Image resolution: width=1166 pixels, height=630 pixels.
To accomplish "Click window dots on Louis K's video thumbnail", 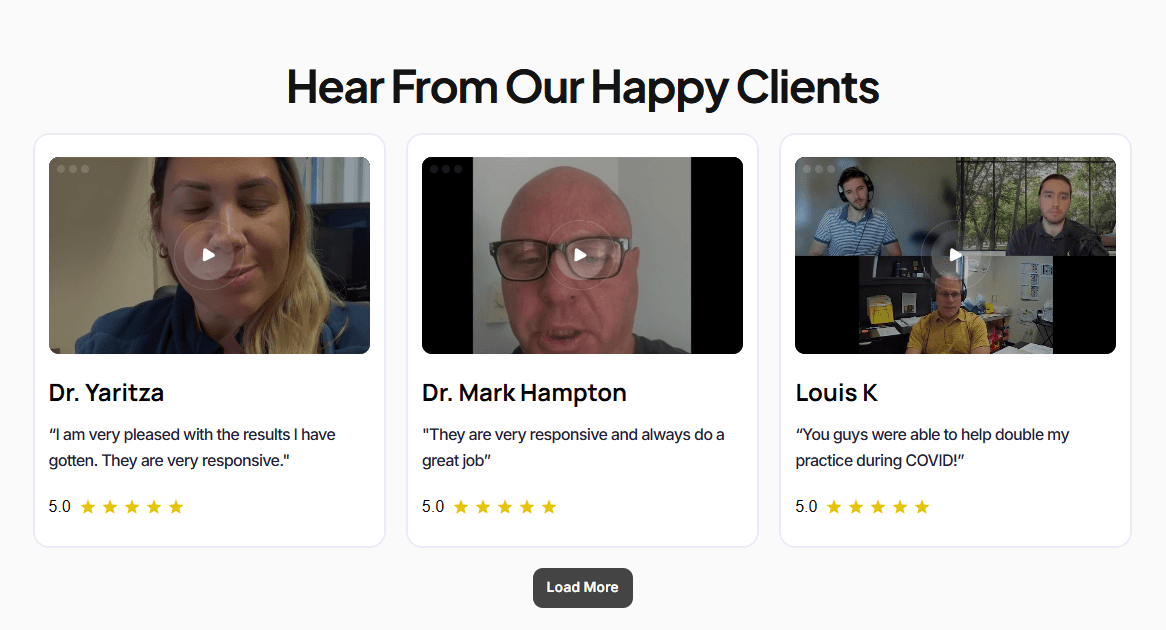I will pos(819,169).
